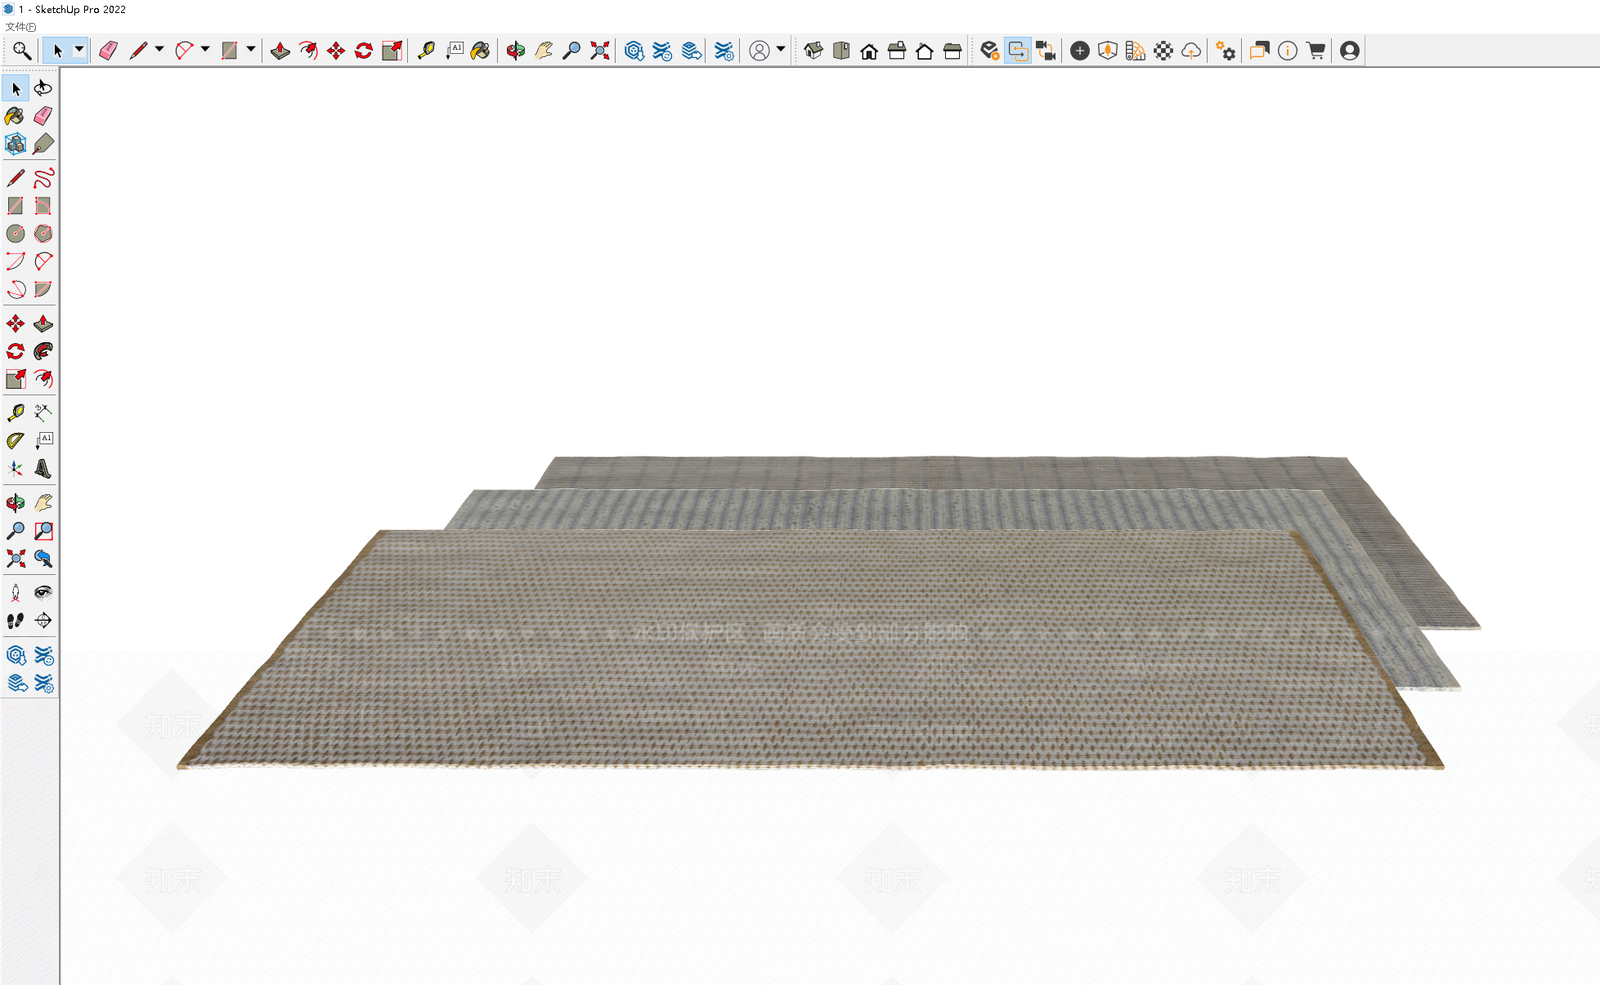The height and width of the screenshot is (985, 1600).
Task: Open 3D Warehouse from top toolbar
Action: [634, 50]
